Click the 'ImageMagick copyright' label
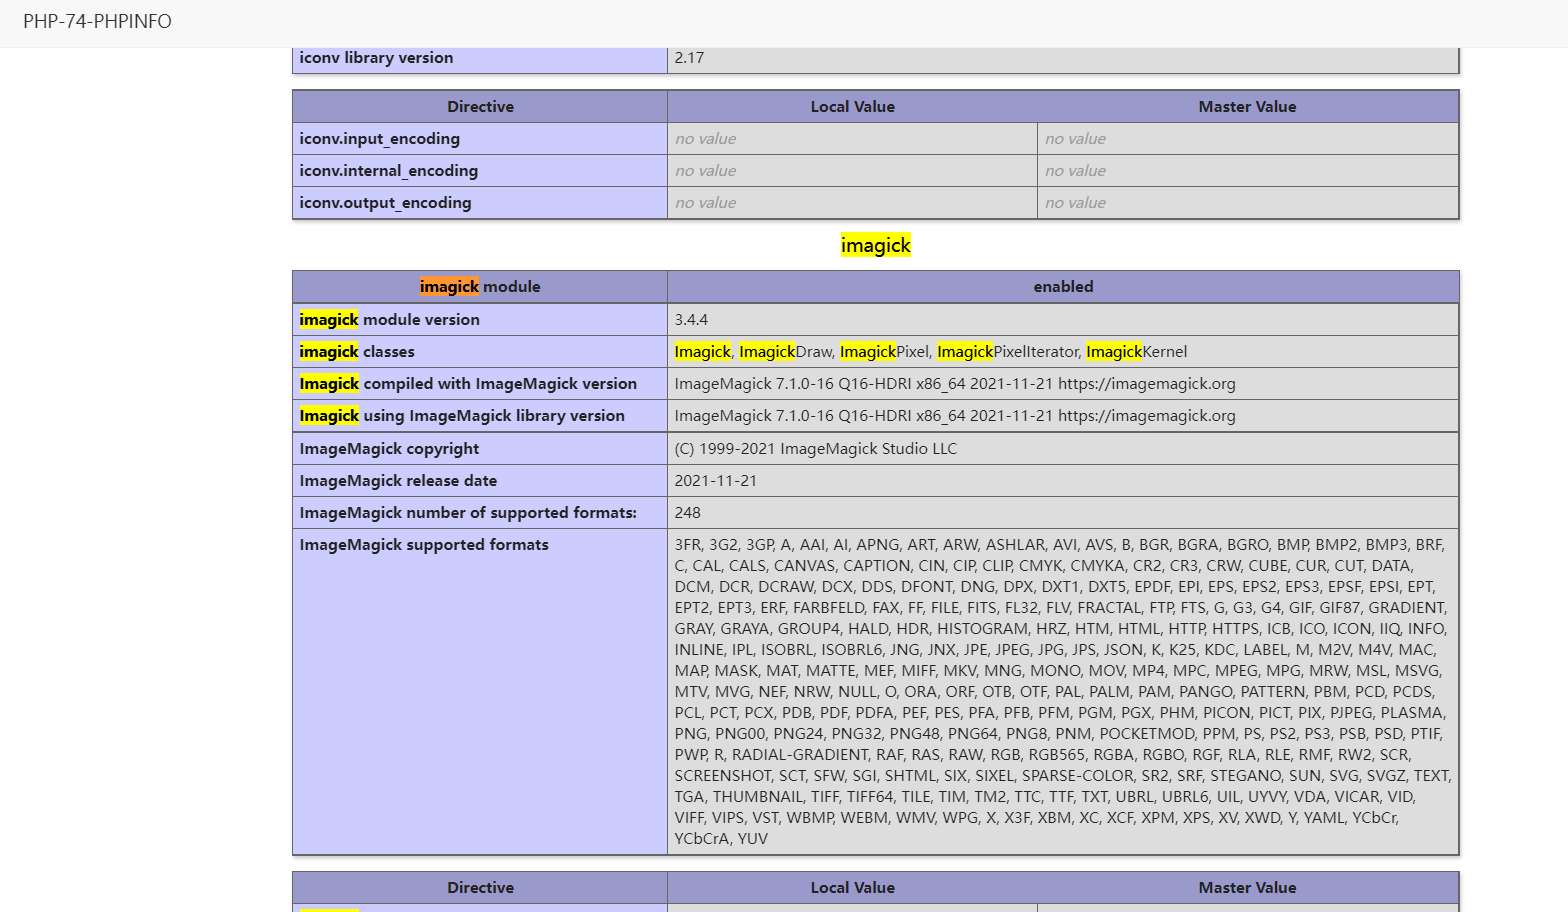The height and width of the screenshot is (912, 1568). click(389, 449)
